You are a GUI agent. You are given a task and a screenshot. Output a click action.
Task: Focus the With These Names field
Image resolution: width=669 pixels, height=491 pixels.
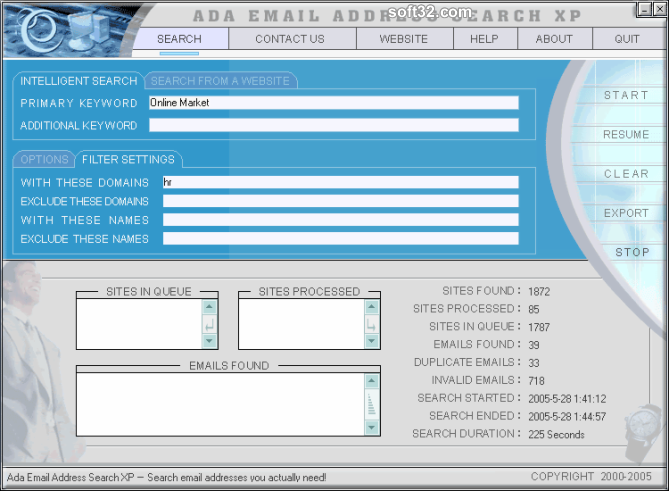tap(340, 220)
